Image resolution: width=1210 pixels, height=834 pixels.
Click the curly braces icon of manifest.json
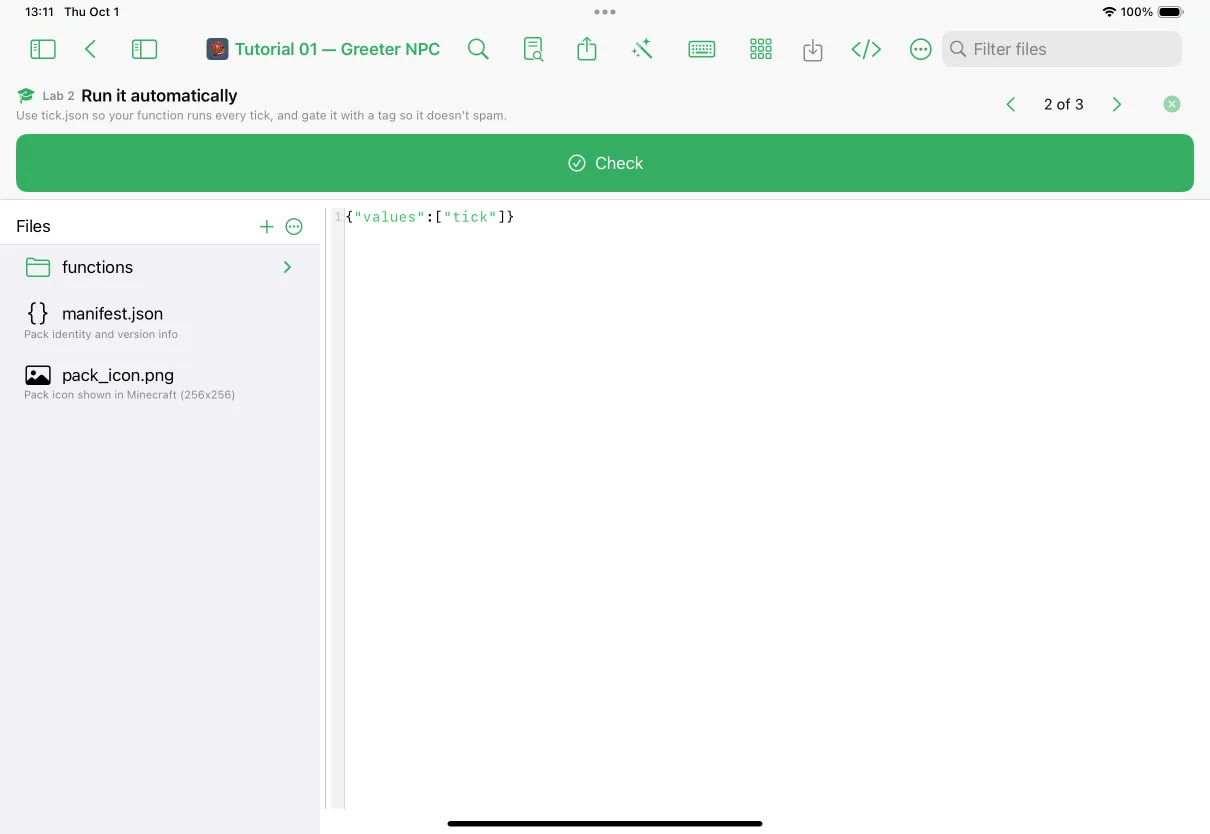38,313
